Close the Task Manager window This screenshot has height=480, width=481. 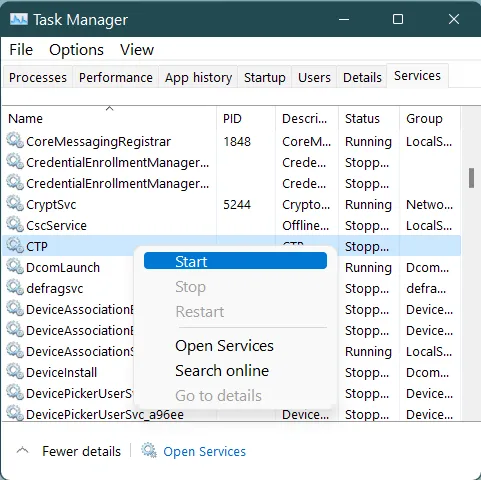pos(454,19)
